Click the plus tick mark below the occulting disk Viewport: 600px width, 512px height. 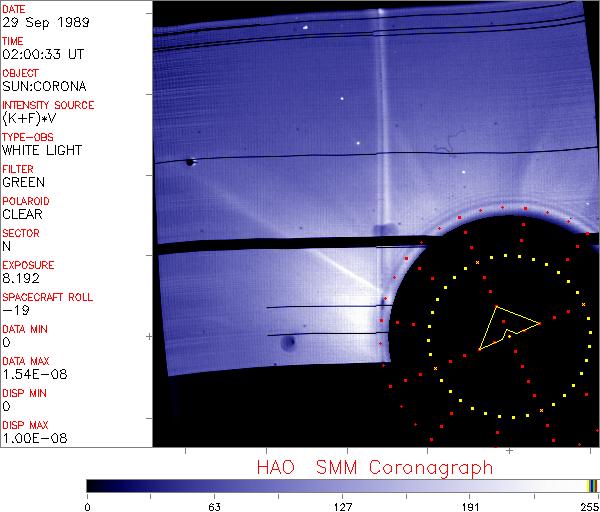509,452
